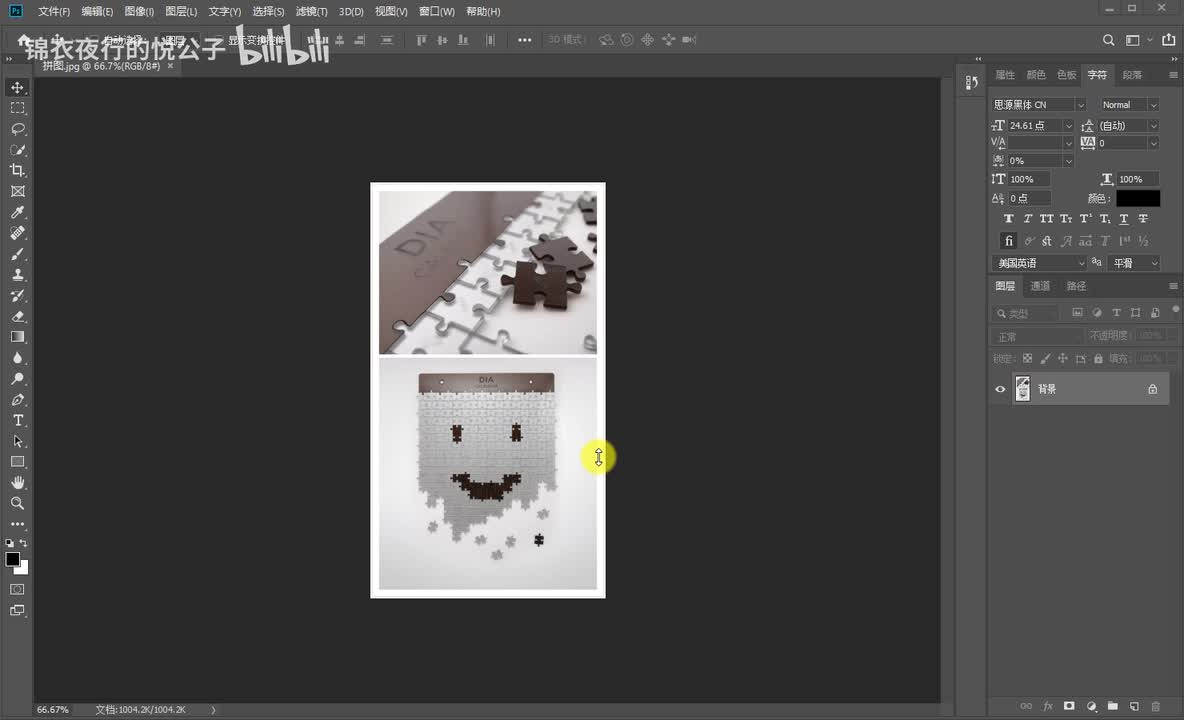Open the 文件(F) menu
Image resolution: width=1184 pixels, height=720 pixels.
[x=54, y=11]
